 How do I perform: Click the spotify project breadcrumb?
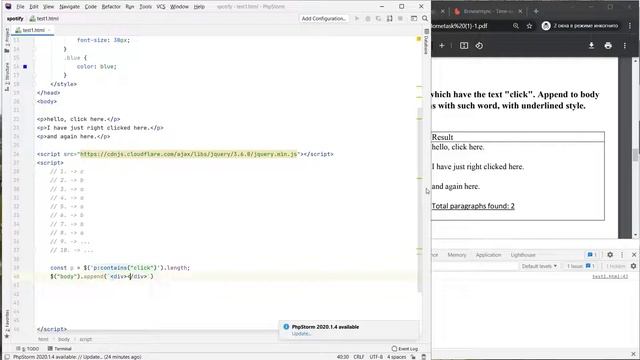coord(15,19)
